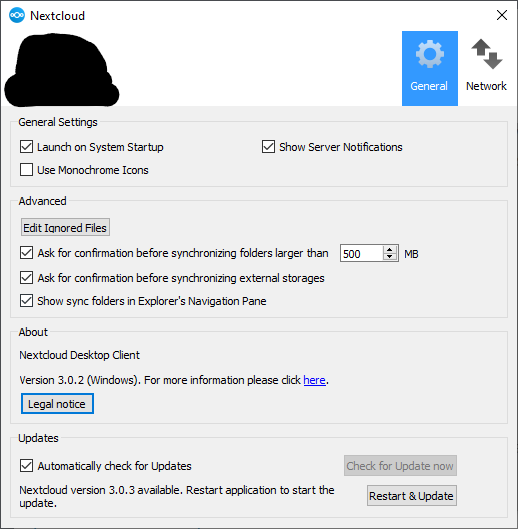The height and width of the screenshot is (529, 518).
Task: Uncheck Show Server Notifications
Action: coord(268,147)
